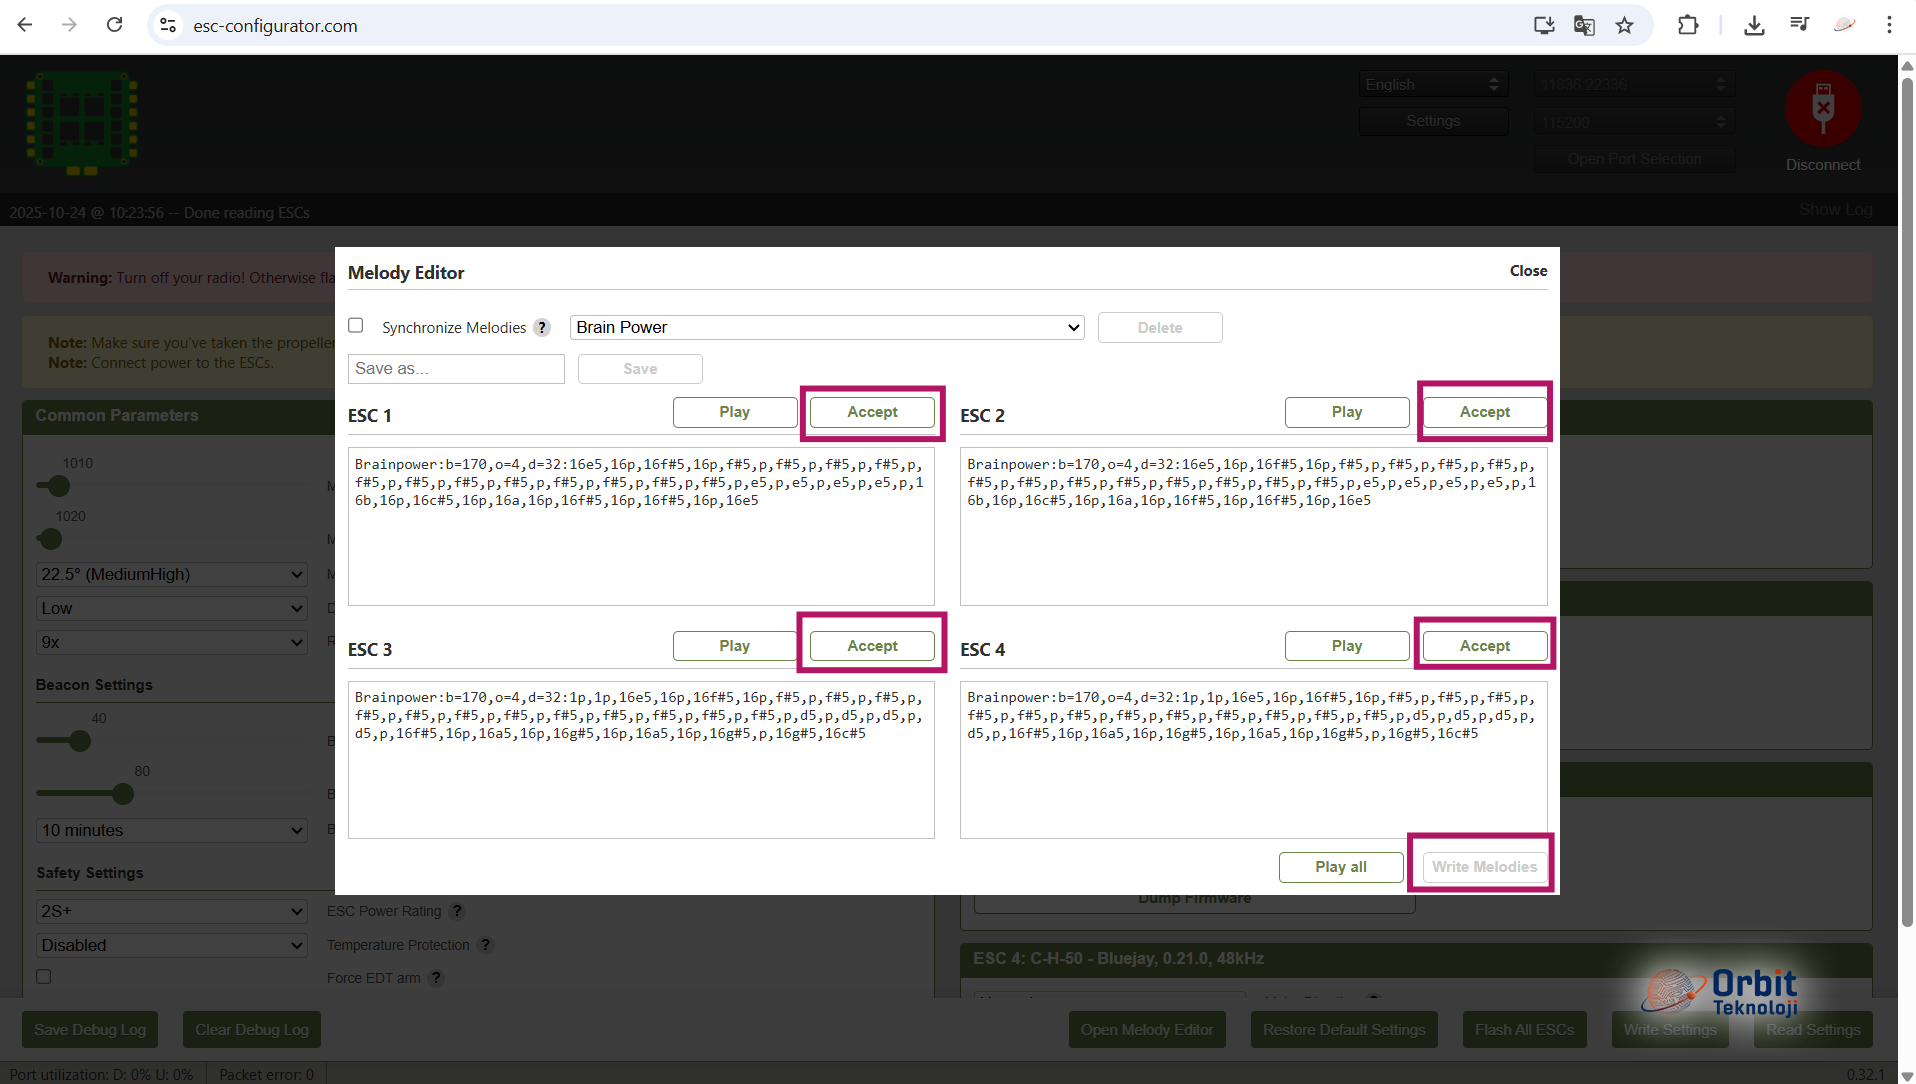Click the Synchronize Melodies help question mark
The width and height of the screenshot is (1916, 1084).
coord(542,328)
